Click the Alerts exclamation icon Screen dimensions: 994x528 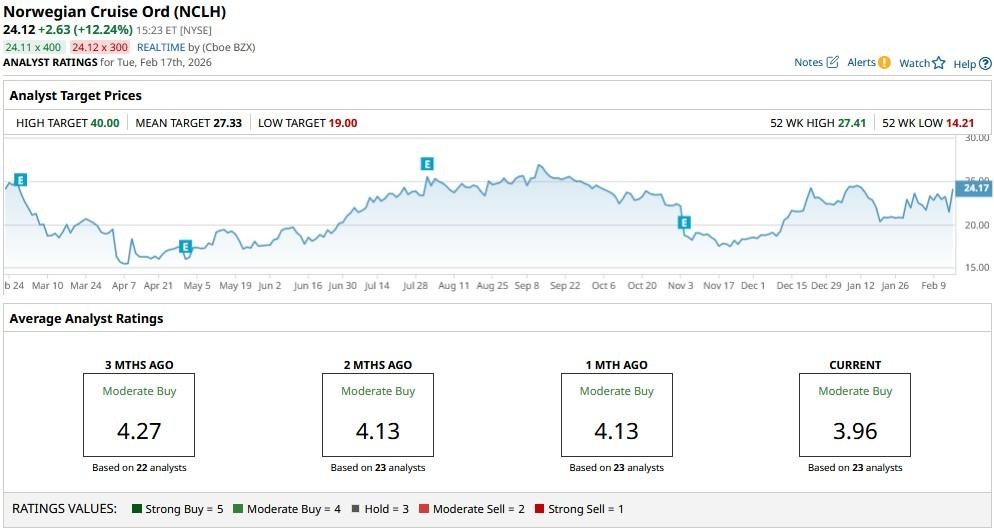(884, 62)
